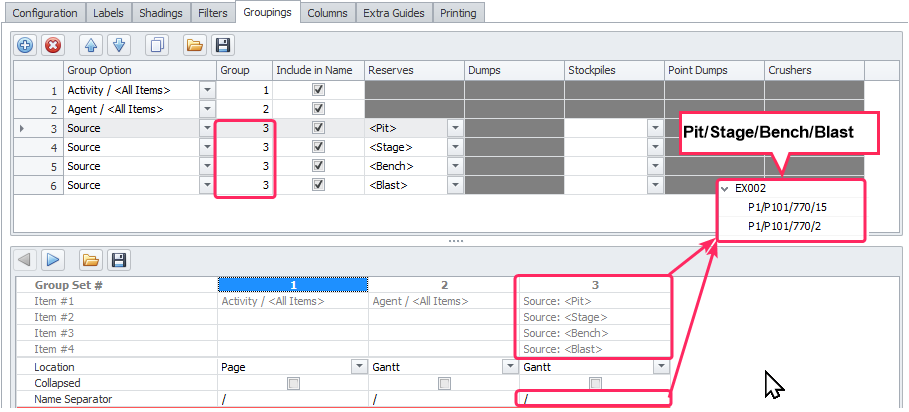
Task: Expand Location dropdown set to Page
Action: click(358, 367)
